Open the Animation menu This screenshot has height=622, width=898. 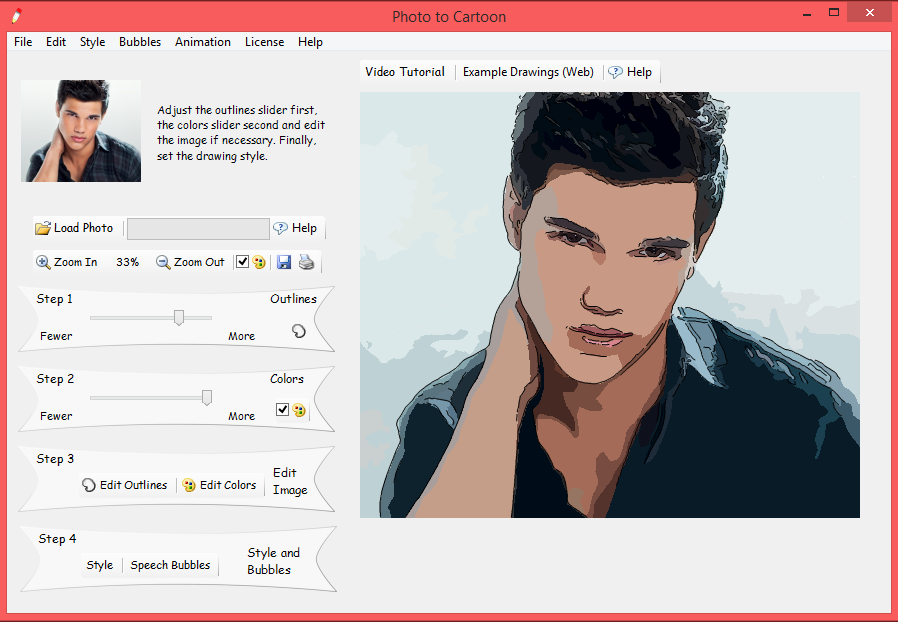[203, 42]
